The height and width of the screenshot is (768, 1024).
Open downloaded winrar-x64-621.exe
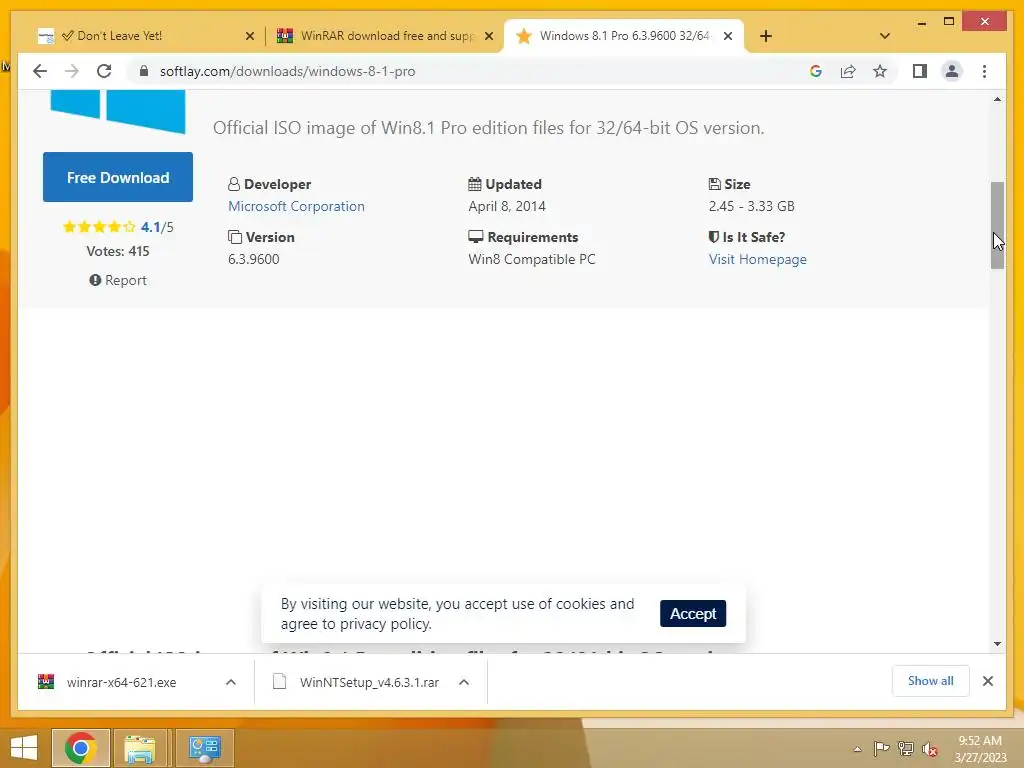(121, 682)
